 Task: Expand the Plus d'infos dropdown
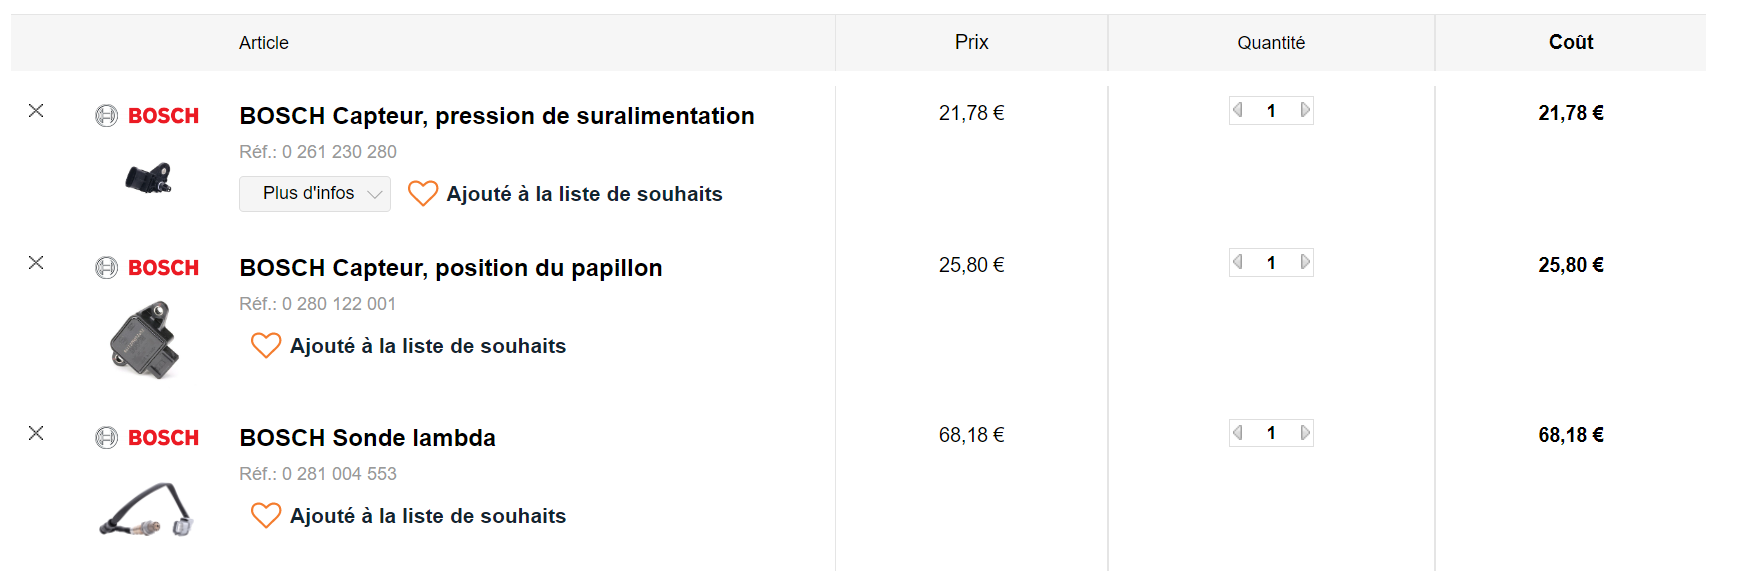[315, 194]
